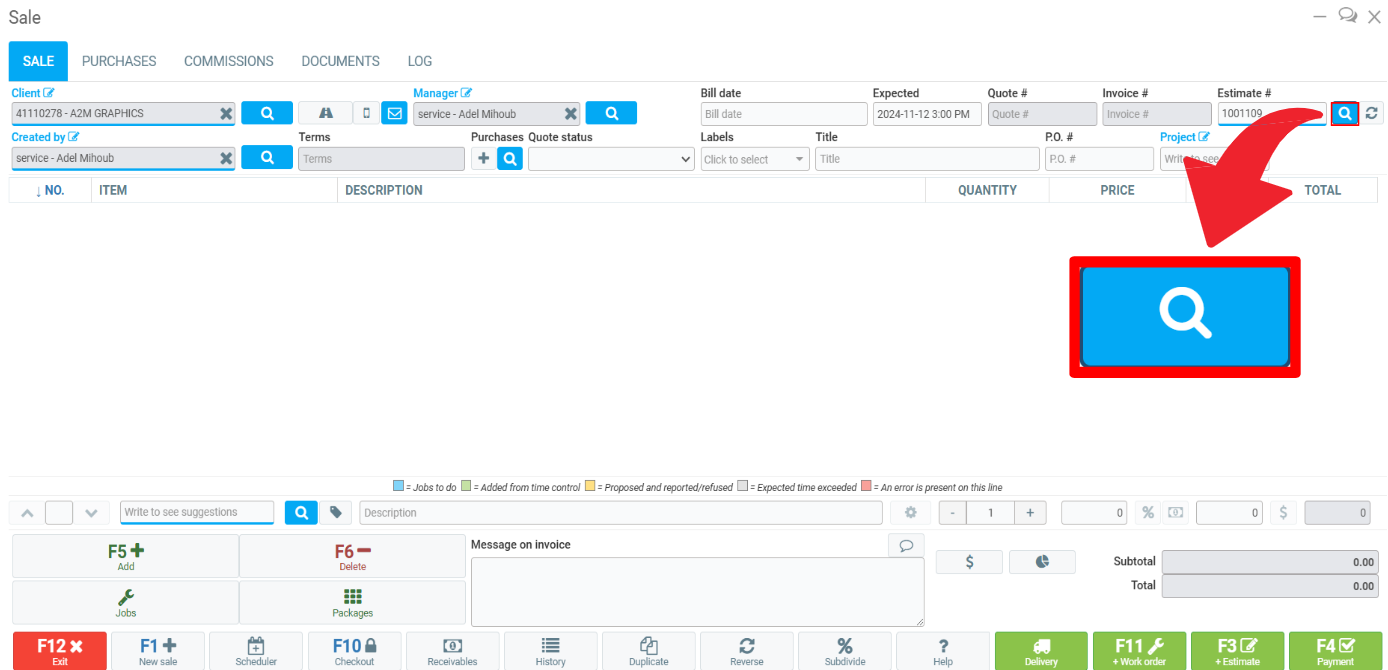Viewport: 1388px width, 670px height.
Task: Click into the Message on invoice text area
Action: [697, 591]
